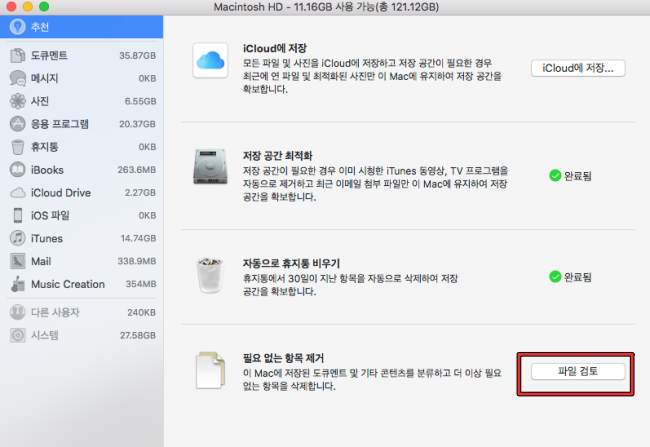Click the hard drive icon for 저장 공간 최적화
Screen dimensions: 650x447
click(x=210, y=167)
